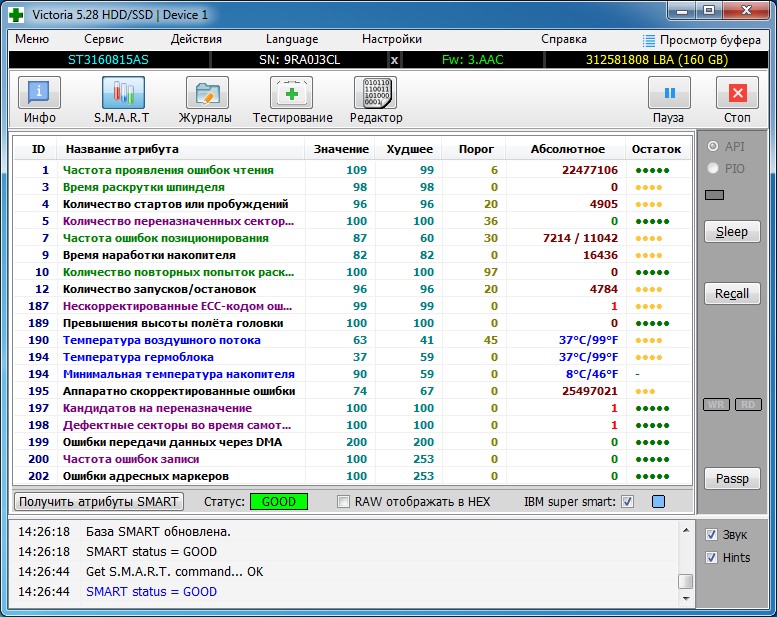Select row Ошибки передачи данных через DMA
This screenshot has height=617, width=777.
[x=352, y=442]
